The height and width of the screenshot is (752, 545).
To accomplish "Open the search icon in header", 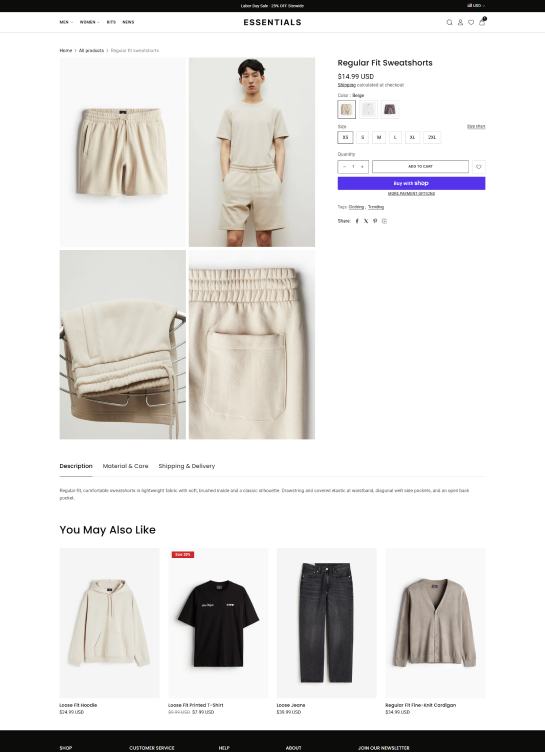I will click(450, 22).
